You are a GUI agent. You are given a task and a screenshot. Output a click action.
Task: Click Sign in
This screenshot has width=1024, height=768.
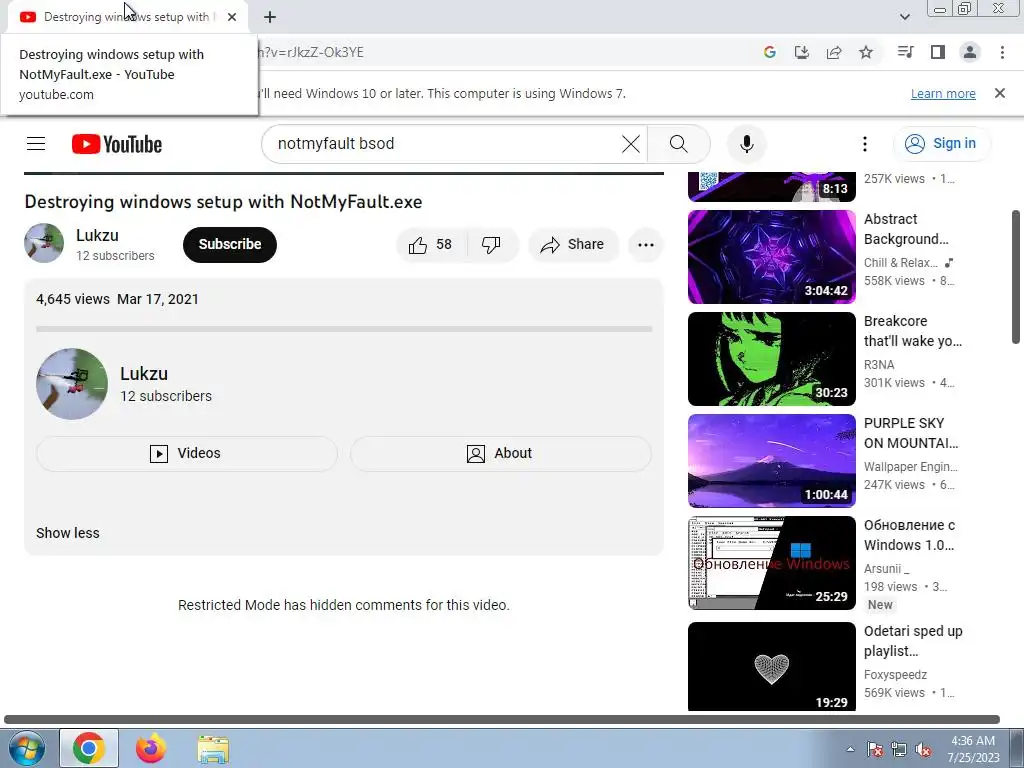click(x=942, y=144)
